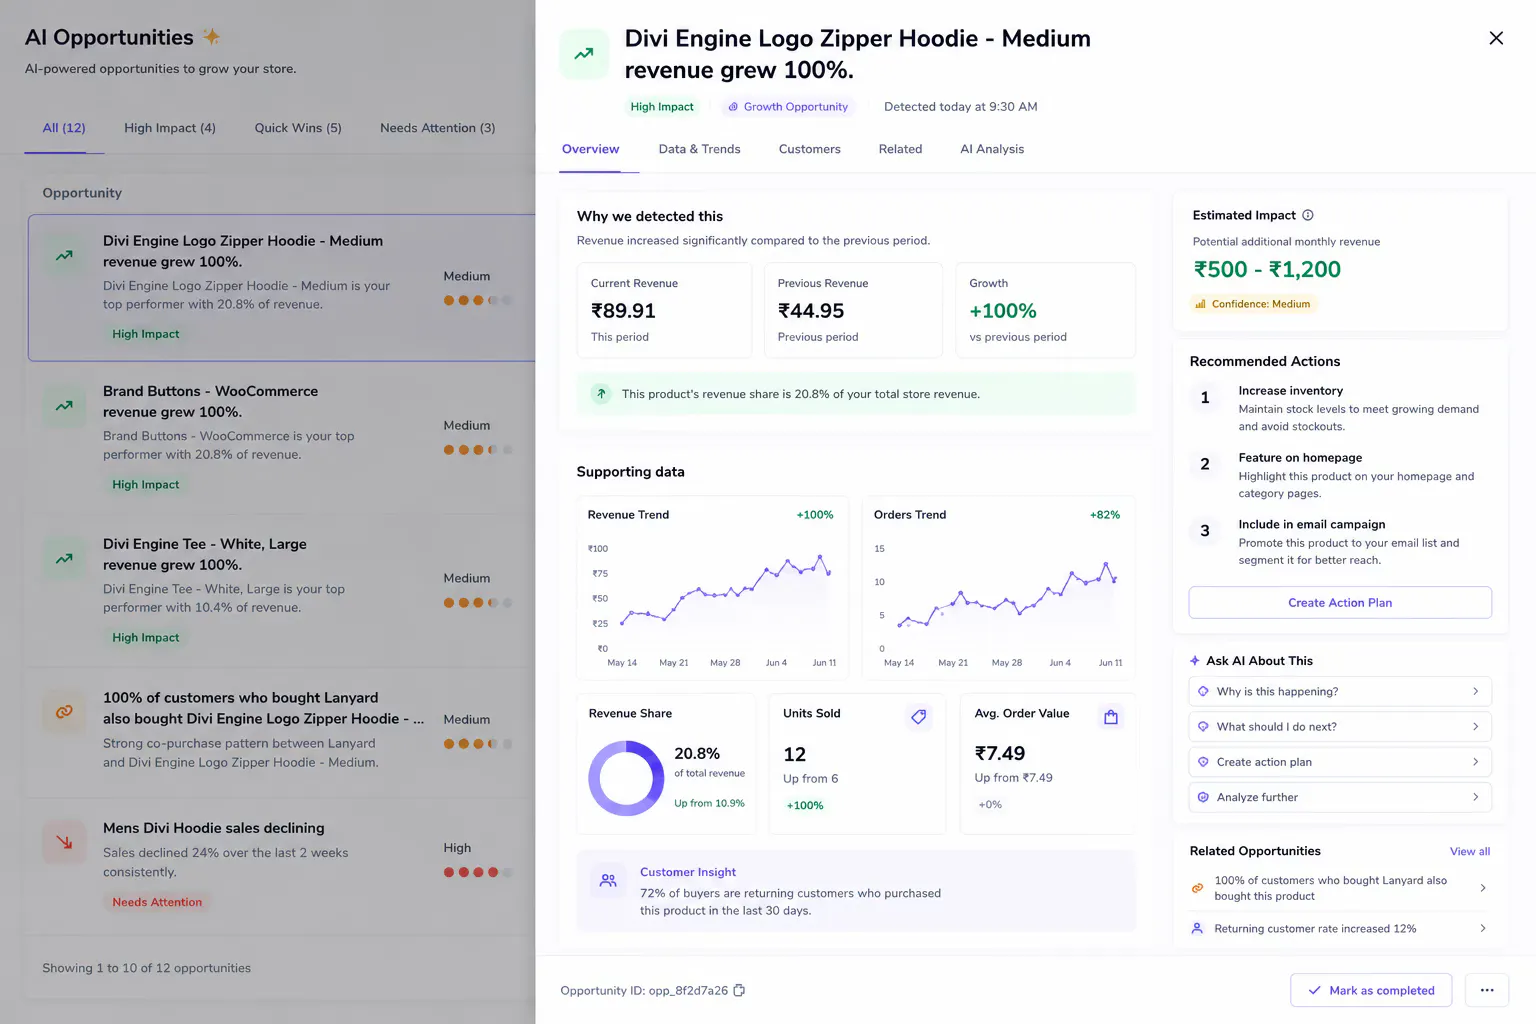Open the Brand Buttons - WooCommerce opportunity

tap(282, 437)
